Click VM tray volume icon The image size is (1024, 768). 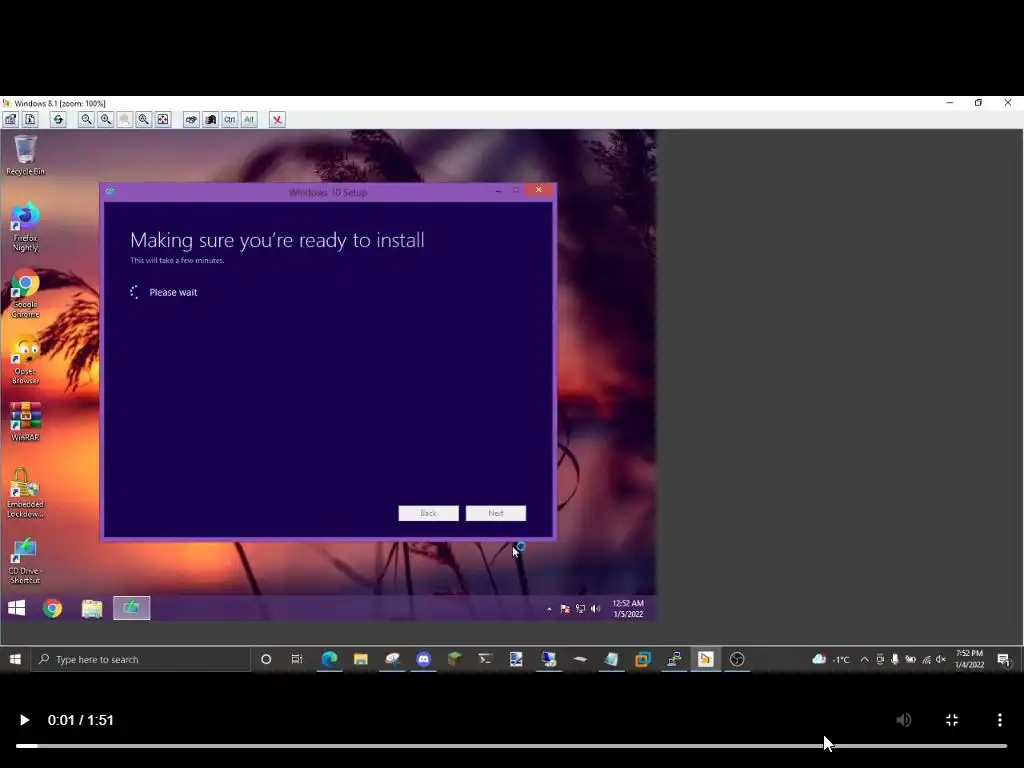pos(595,609)
